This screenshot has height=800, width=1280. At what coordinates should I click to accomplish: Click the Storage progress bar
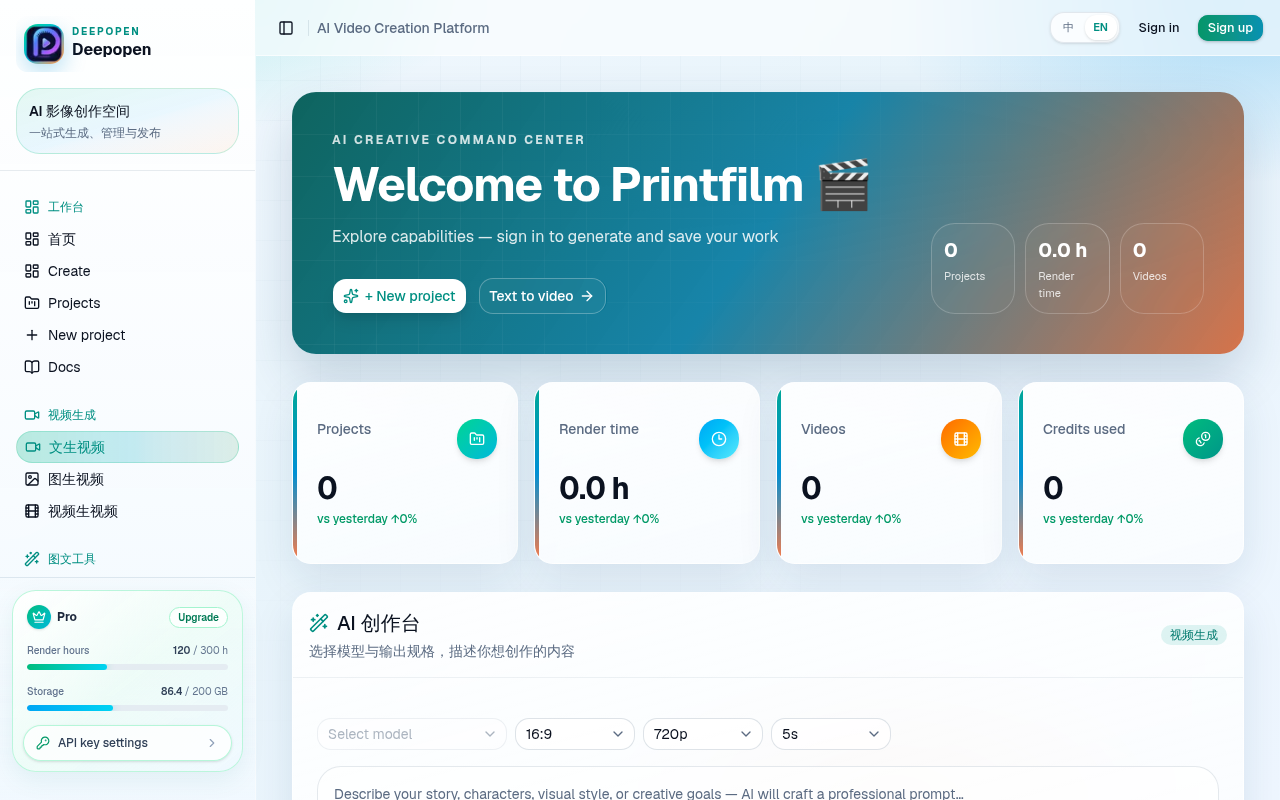pyautogui.click(x=127, y=708)
